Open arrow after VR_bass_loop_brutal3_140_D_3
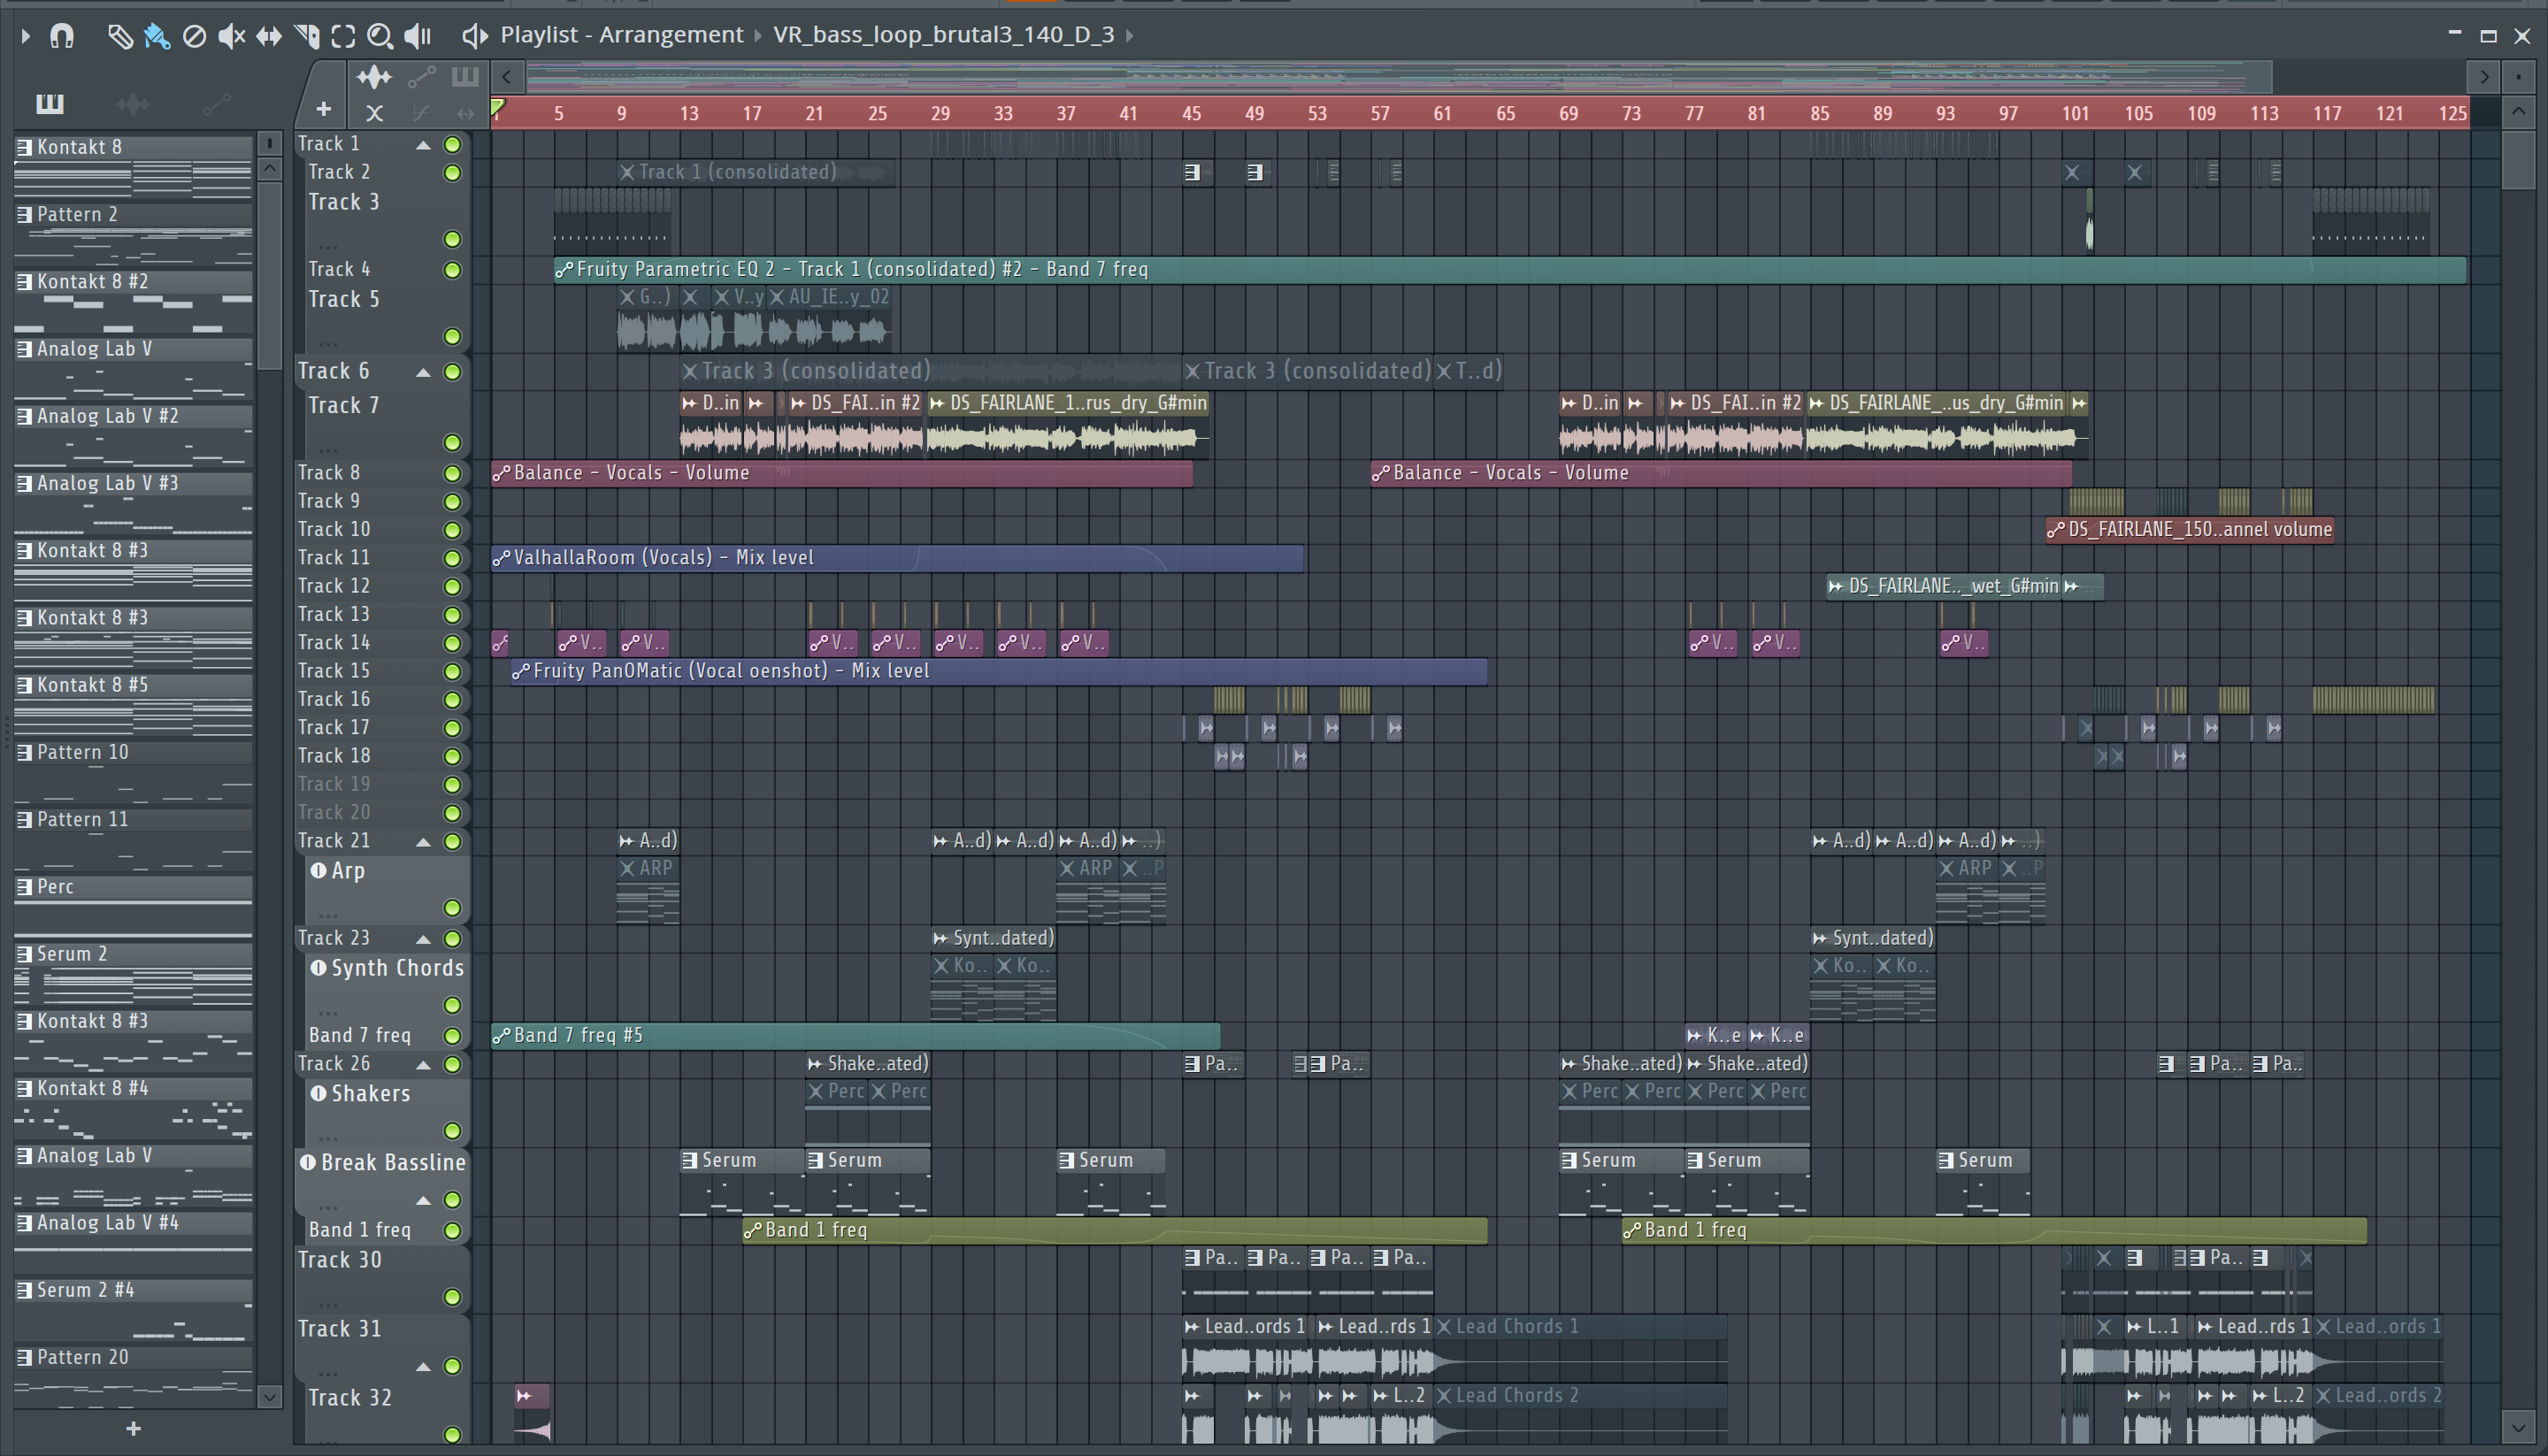 point(1130,36)
